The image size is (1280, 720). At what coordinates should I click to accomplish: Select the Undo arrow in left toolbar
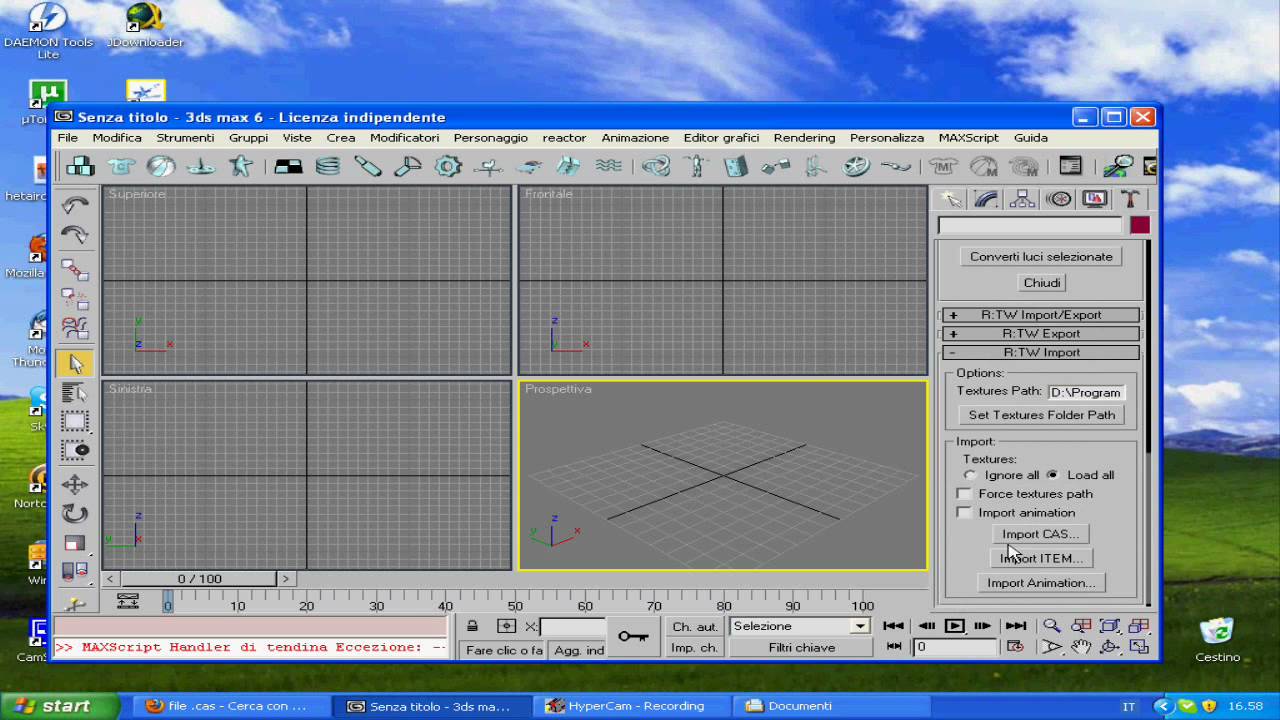pos(75,205)
